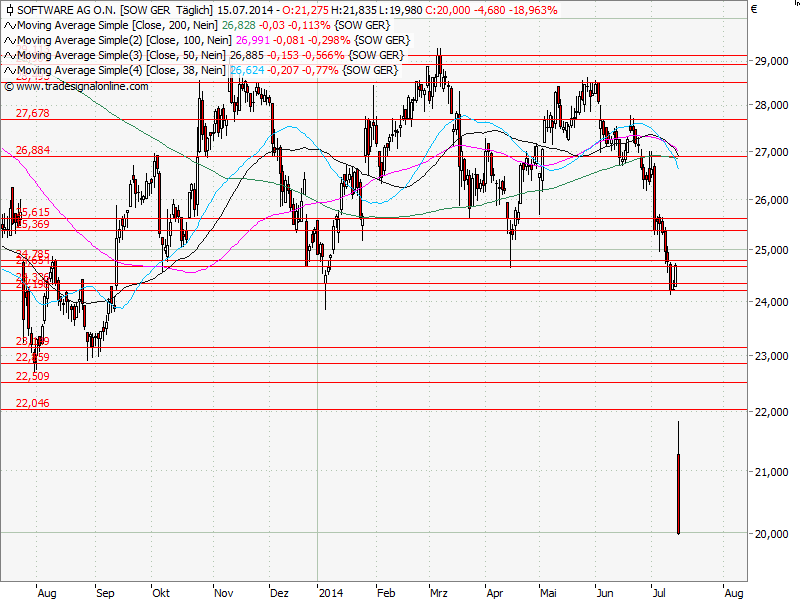Click the copyright symbol before tradesignalonline.com
The image size is (800, 600).
tap(10, 85)
